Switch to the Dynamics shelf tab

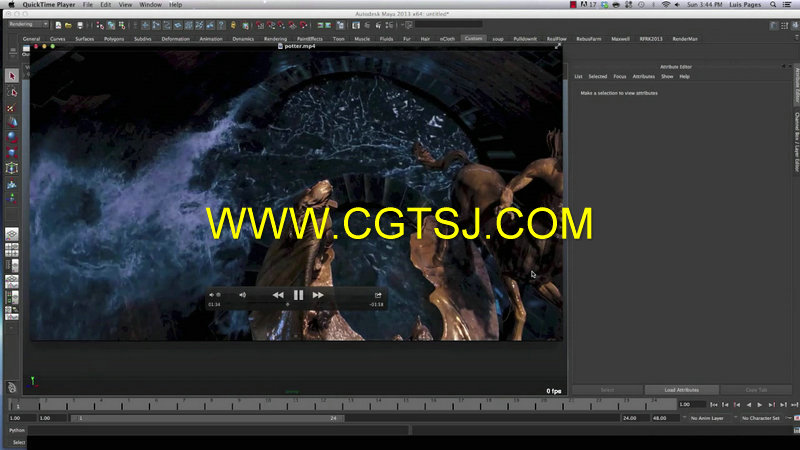[243, 39]
